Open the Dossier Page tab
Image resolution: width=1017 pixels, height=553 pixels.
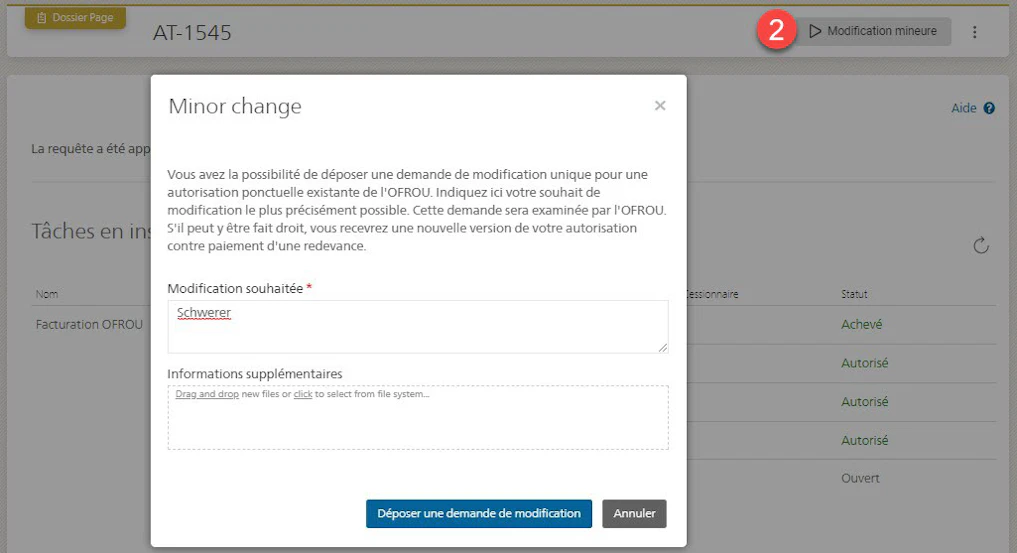click(x=75, y=18)
